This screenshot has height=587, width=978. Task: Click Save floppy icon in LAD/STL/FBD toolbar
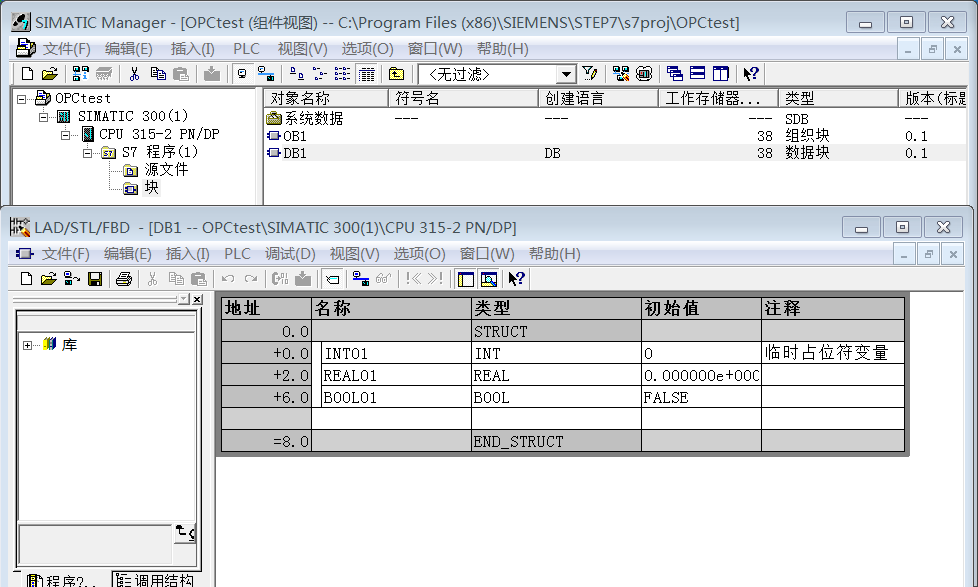click(x=95, y=278)
